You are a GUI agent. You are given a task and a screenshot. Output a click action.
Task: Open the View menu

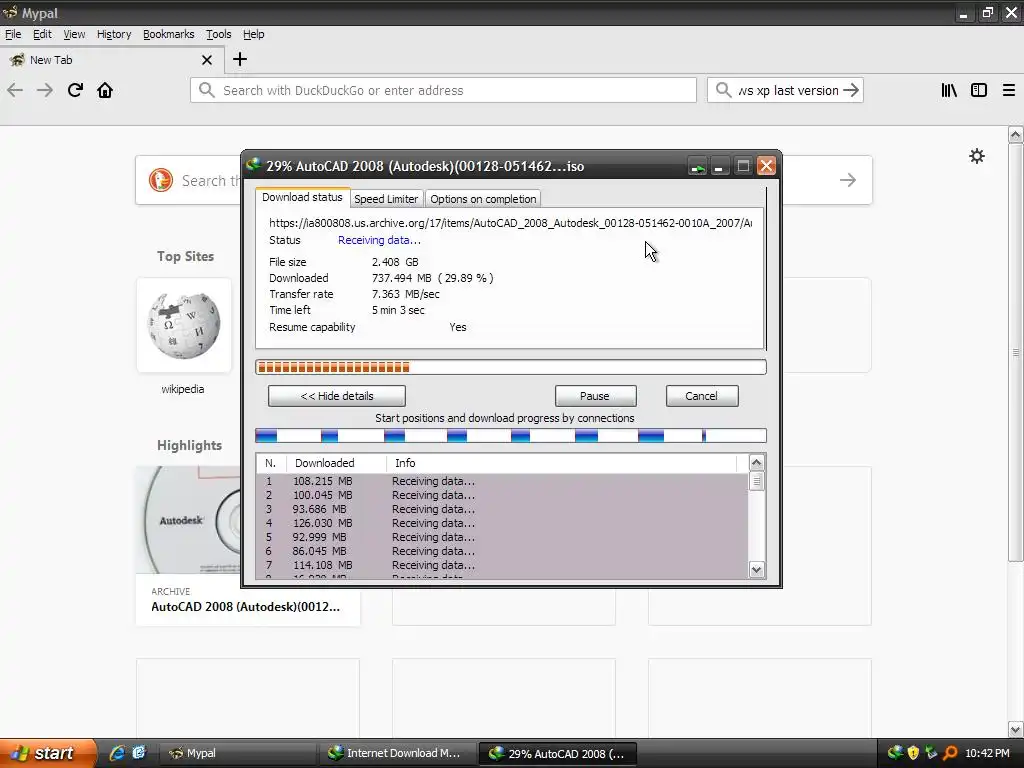pos(74,34)
